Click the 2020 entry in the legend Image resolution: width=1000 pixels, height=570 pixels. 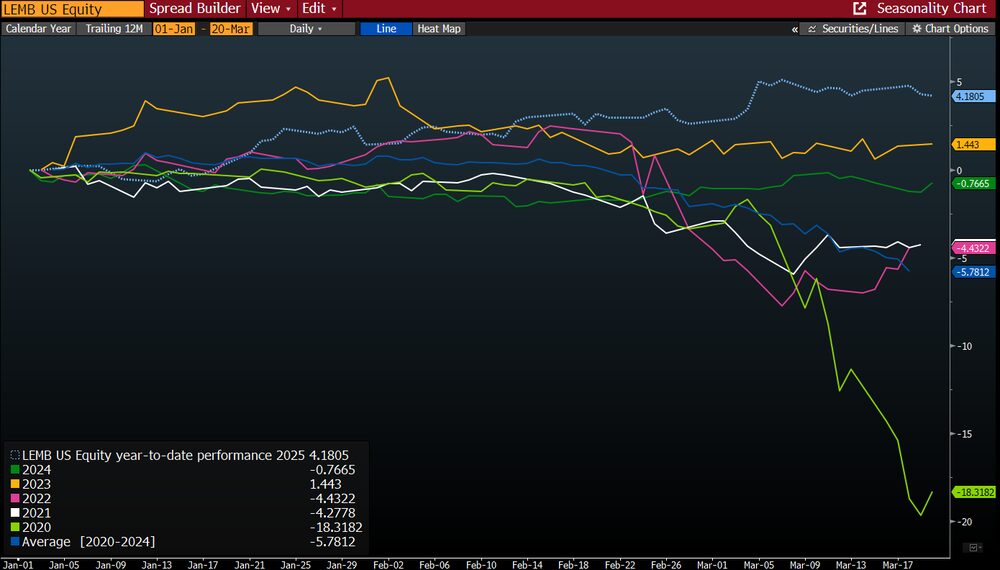[37, 527]
